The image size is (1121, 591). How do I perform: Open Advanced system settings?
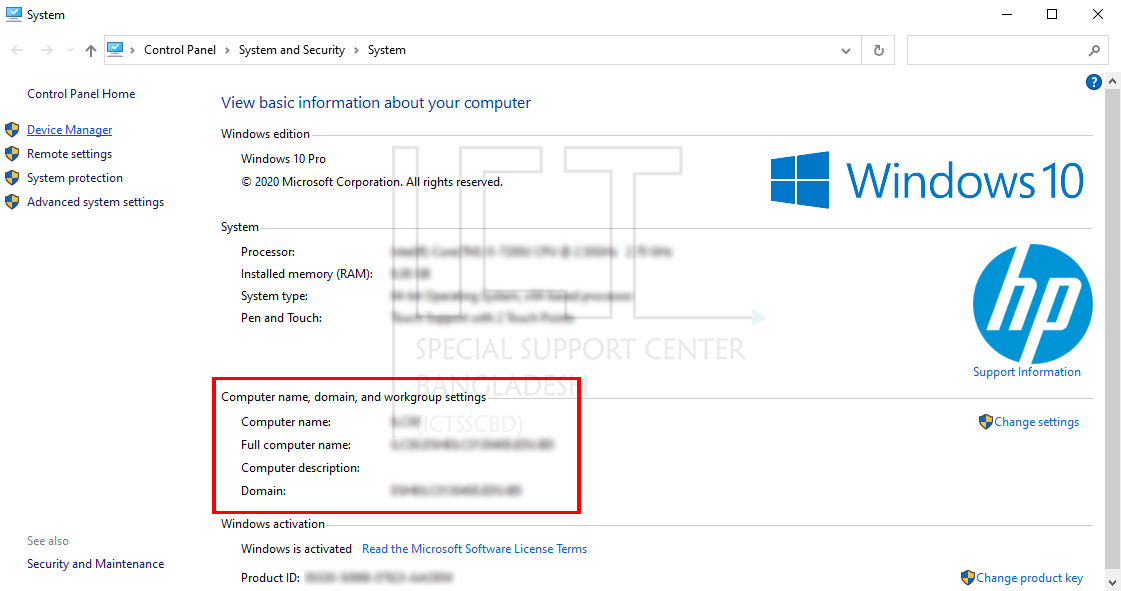click(x=96, y=202)
